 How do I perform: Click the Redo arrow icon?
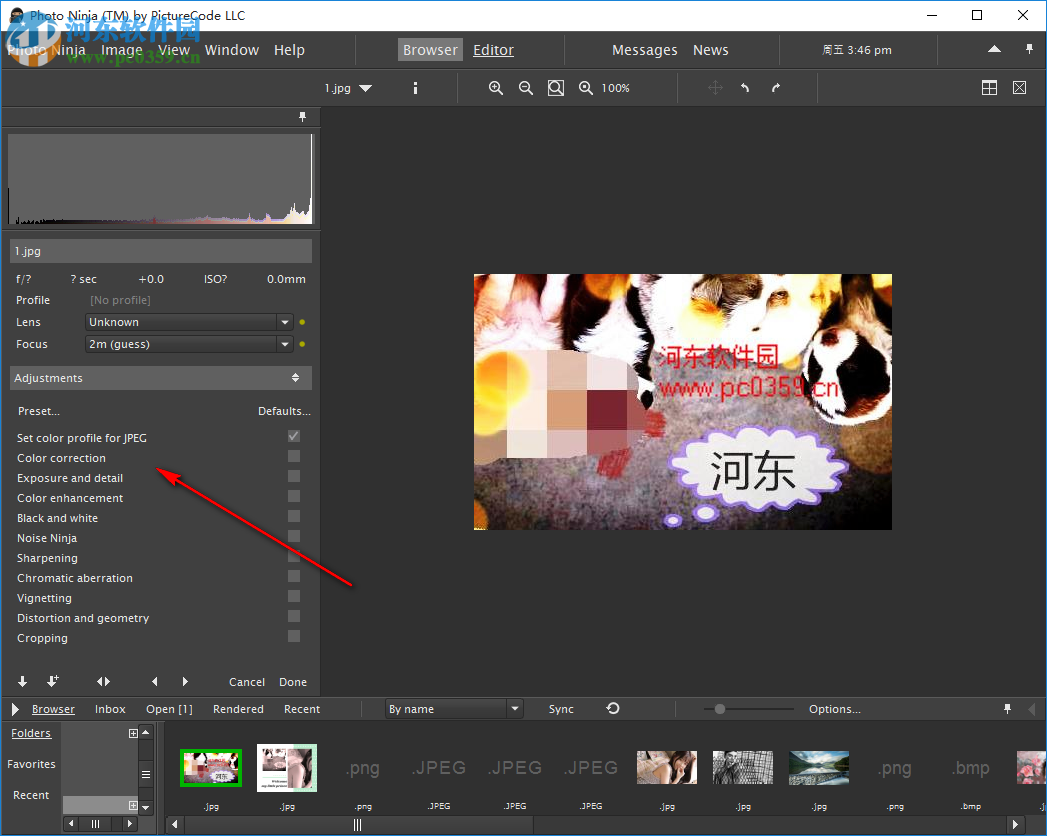776,88
